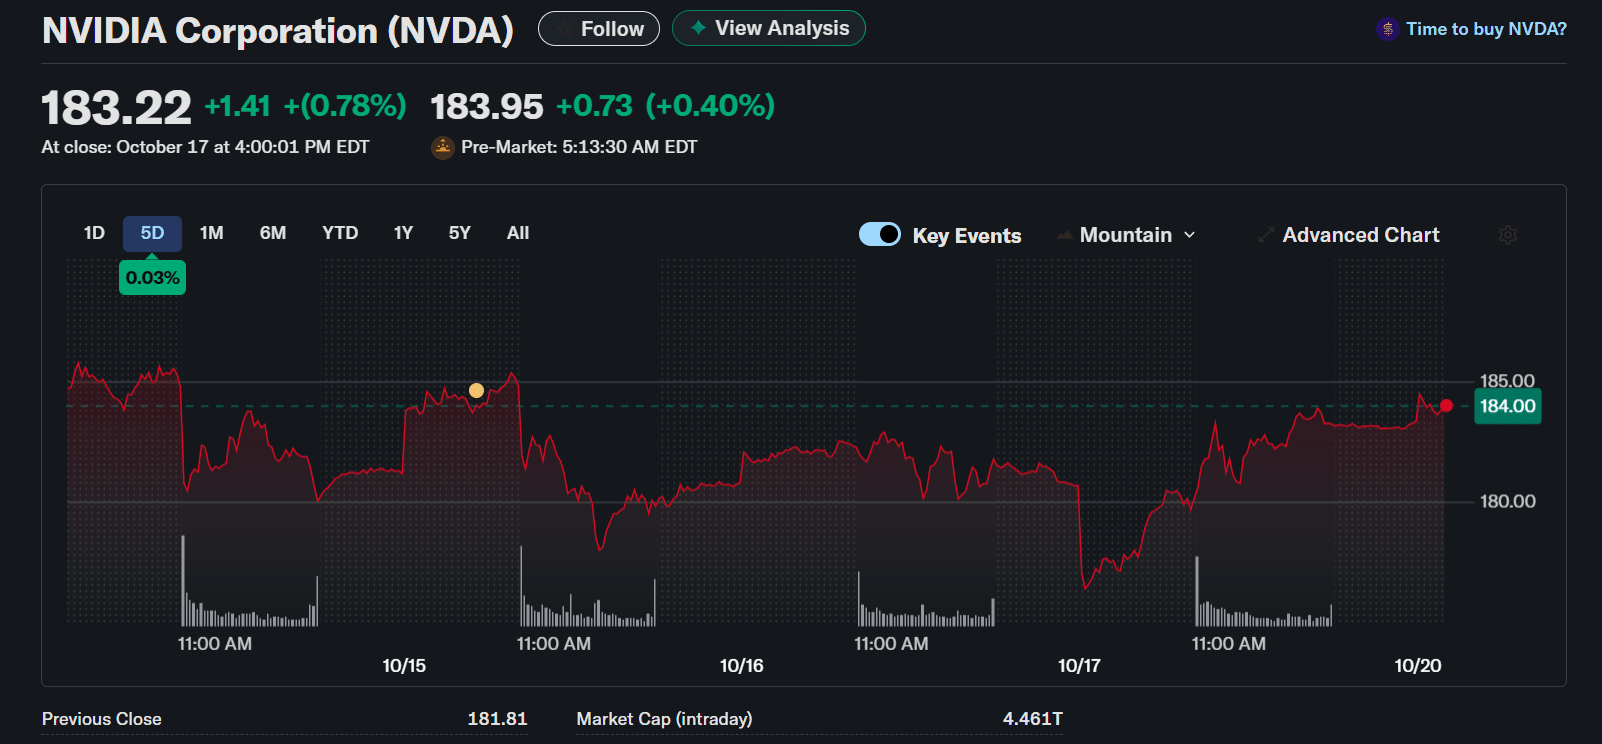Expand the chart type options chevron
This screenshot has height=744, width=1602.
pyautogui.click(x=1189, y=234)
